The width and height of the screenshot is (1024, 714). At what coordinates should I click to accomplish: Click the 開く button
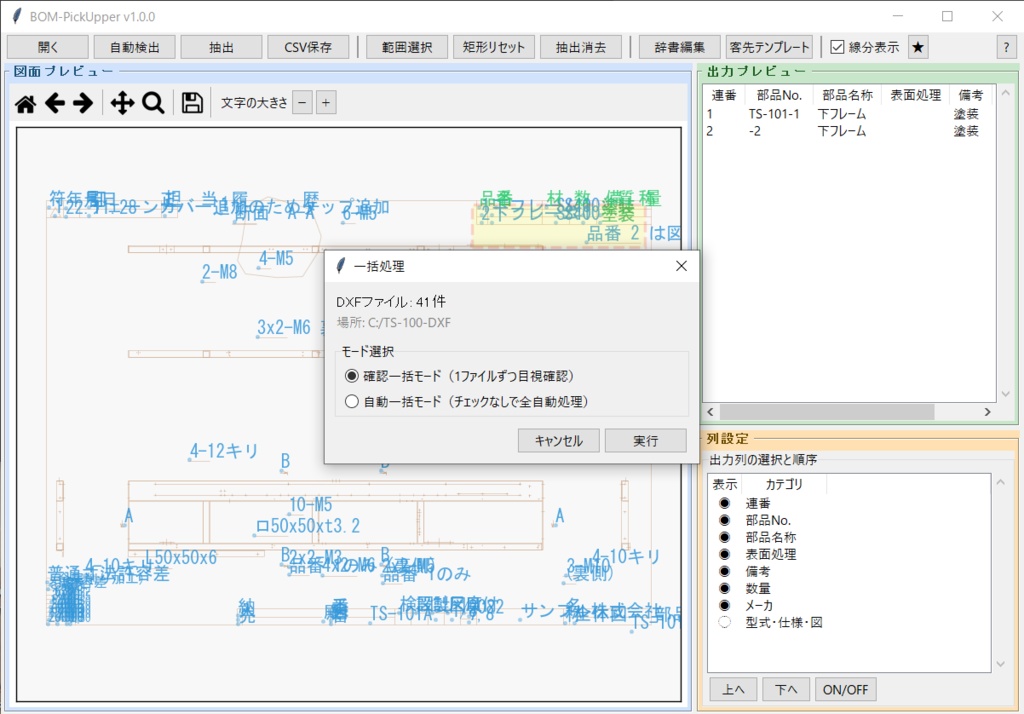[x=48, y=47]
